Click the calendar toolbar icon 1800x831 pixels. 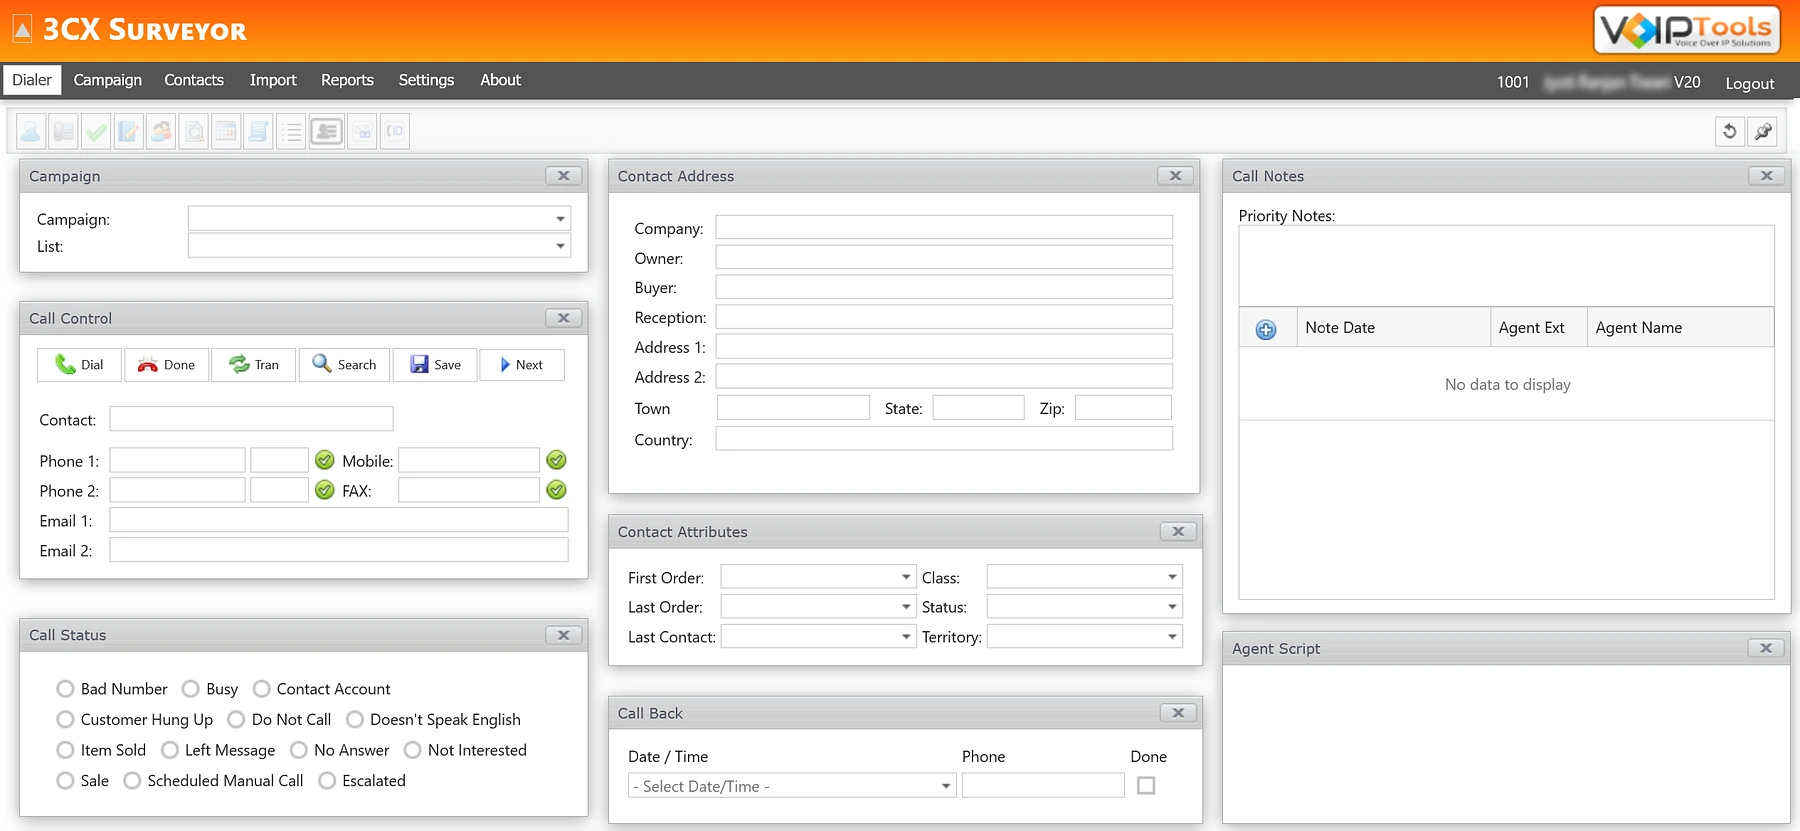point(227,131)
